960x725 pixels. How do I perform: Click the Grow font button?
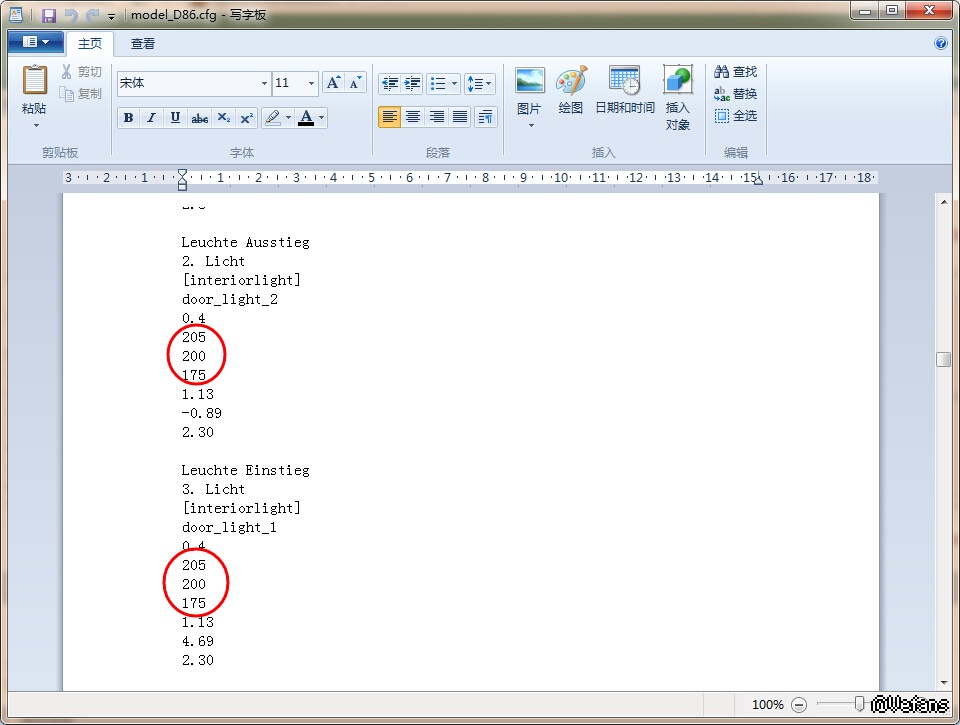pos(333,83)
